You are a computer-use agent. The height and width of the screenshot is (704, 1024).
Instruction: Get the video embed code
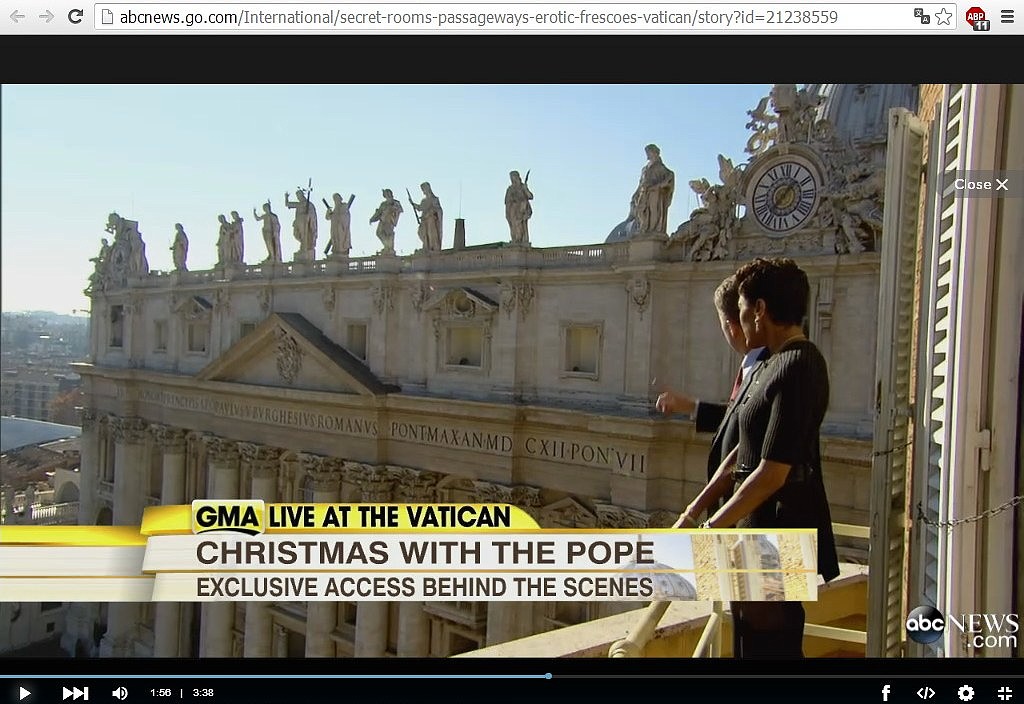925,692
